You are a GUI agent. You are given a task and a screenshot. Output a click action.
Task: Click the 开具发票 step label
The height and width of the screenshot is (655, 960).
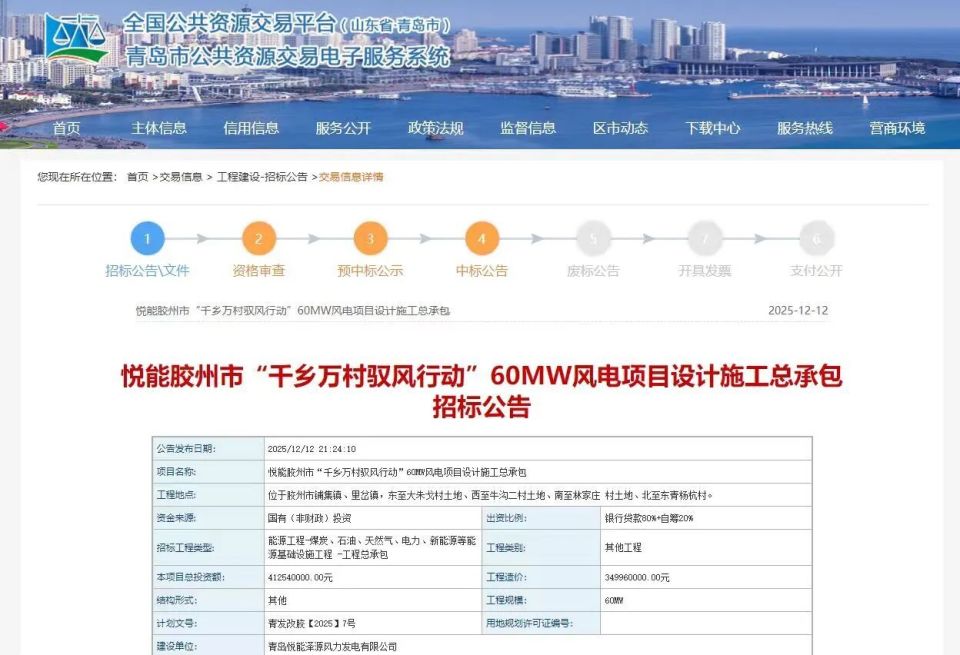pyautogui.click(x=705, y=271)
